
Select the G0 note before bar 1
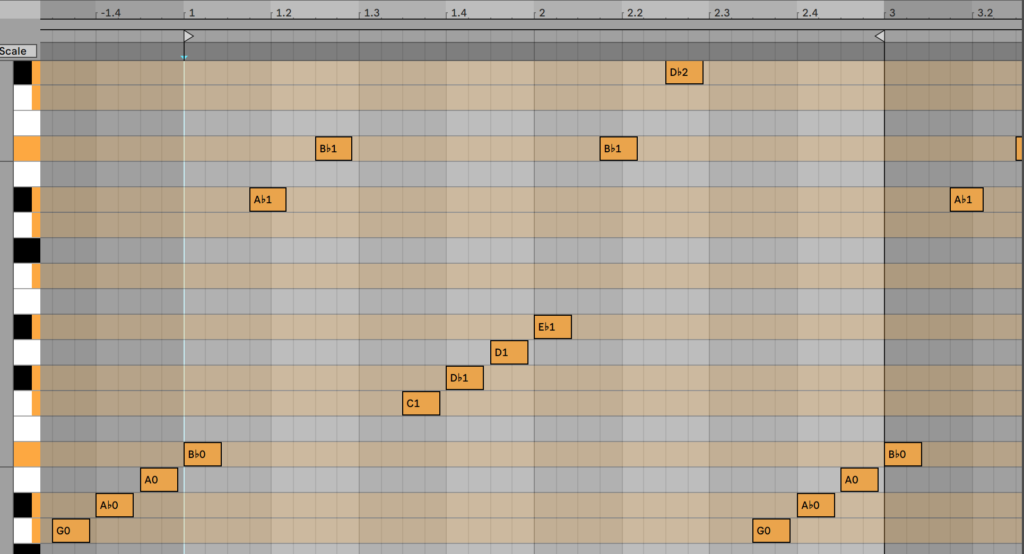[x=71, y=530]
